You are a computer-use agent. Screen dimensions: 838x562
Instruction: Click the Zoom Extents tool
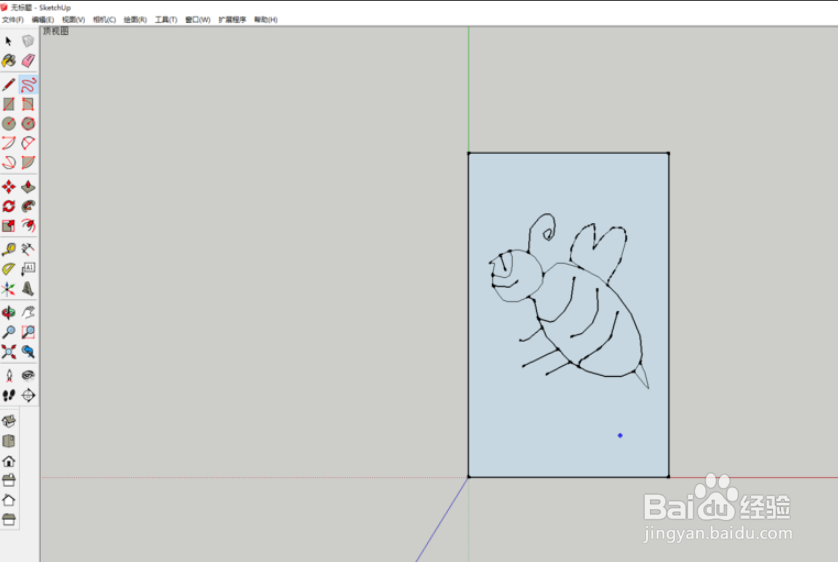point(9,352)
